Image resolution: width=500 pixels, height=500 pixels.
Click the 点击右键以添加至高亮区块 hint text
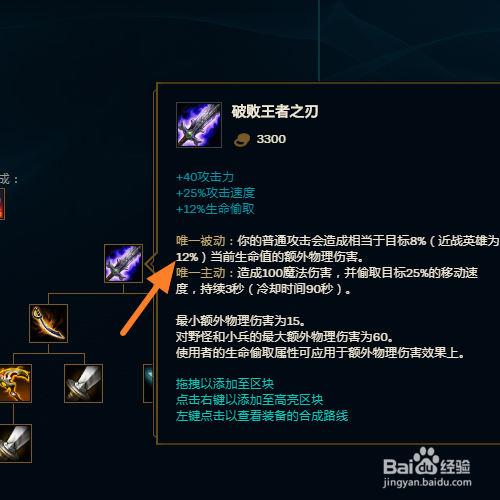(249, 400)
